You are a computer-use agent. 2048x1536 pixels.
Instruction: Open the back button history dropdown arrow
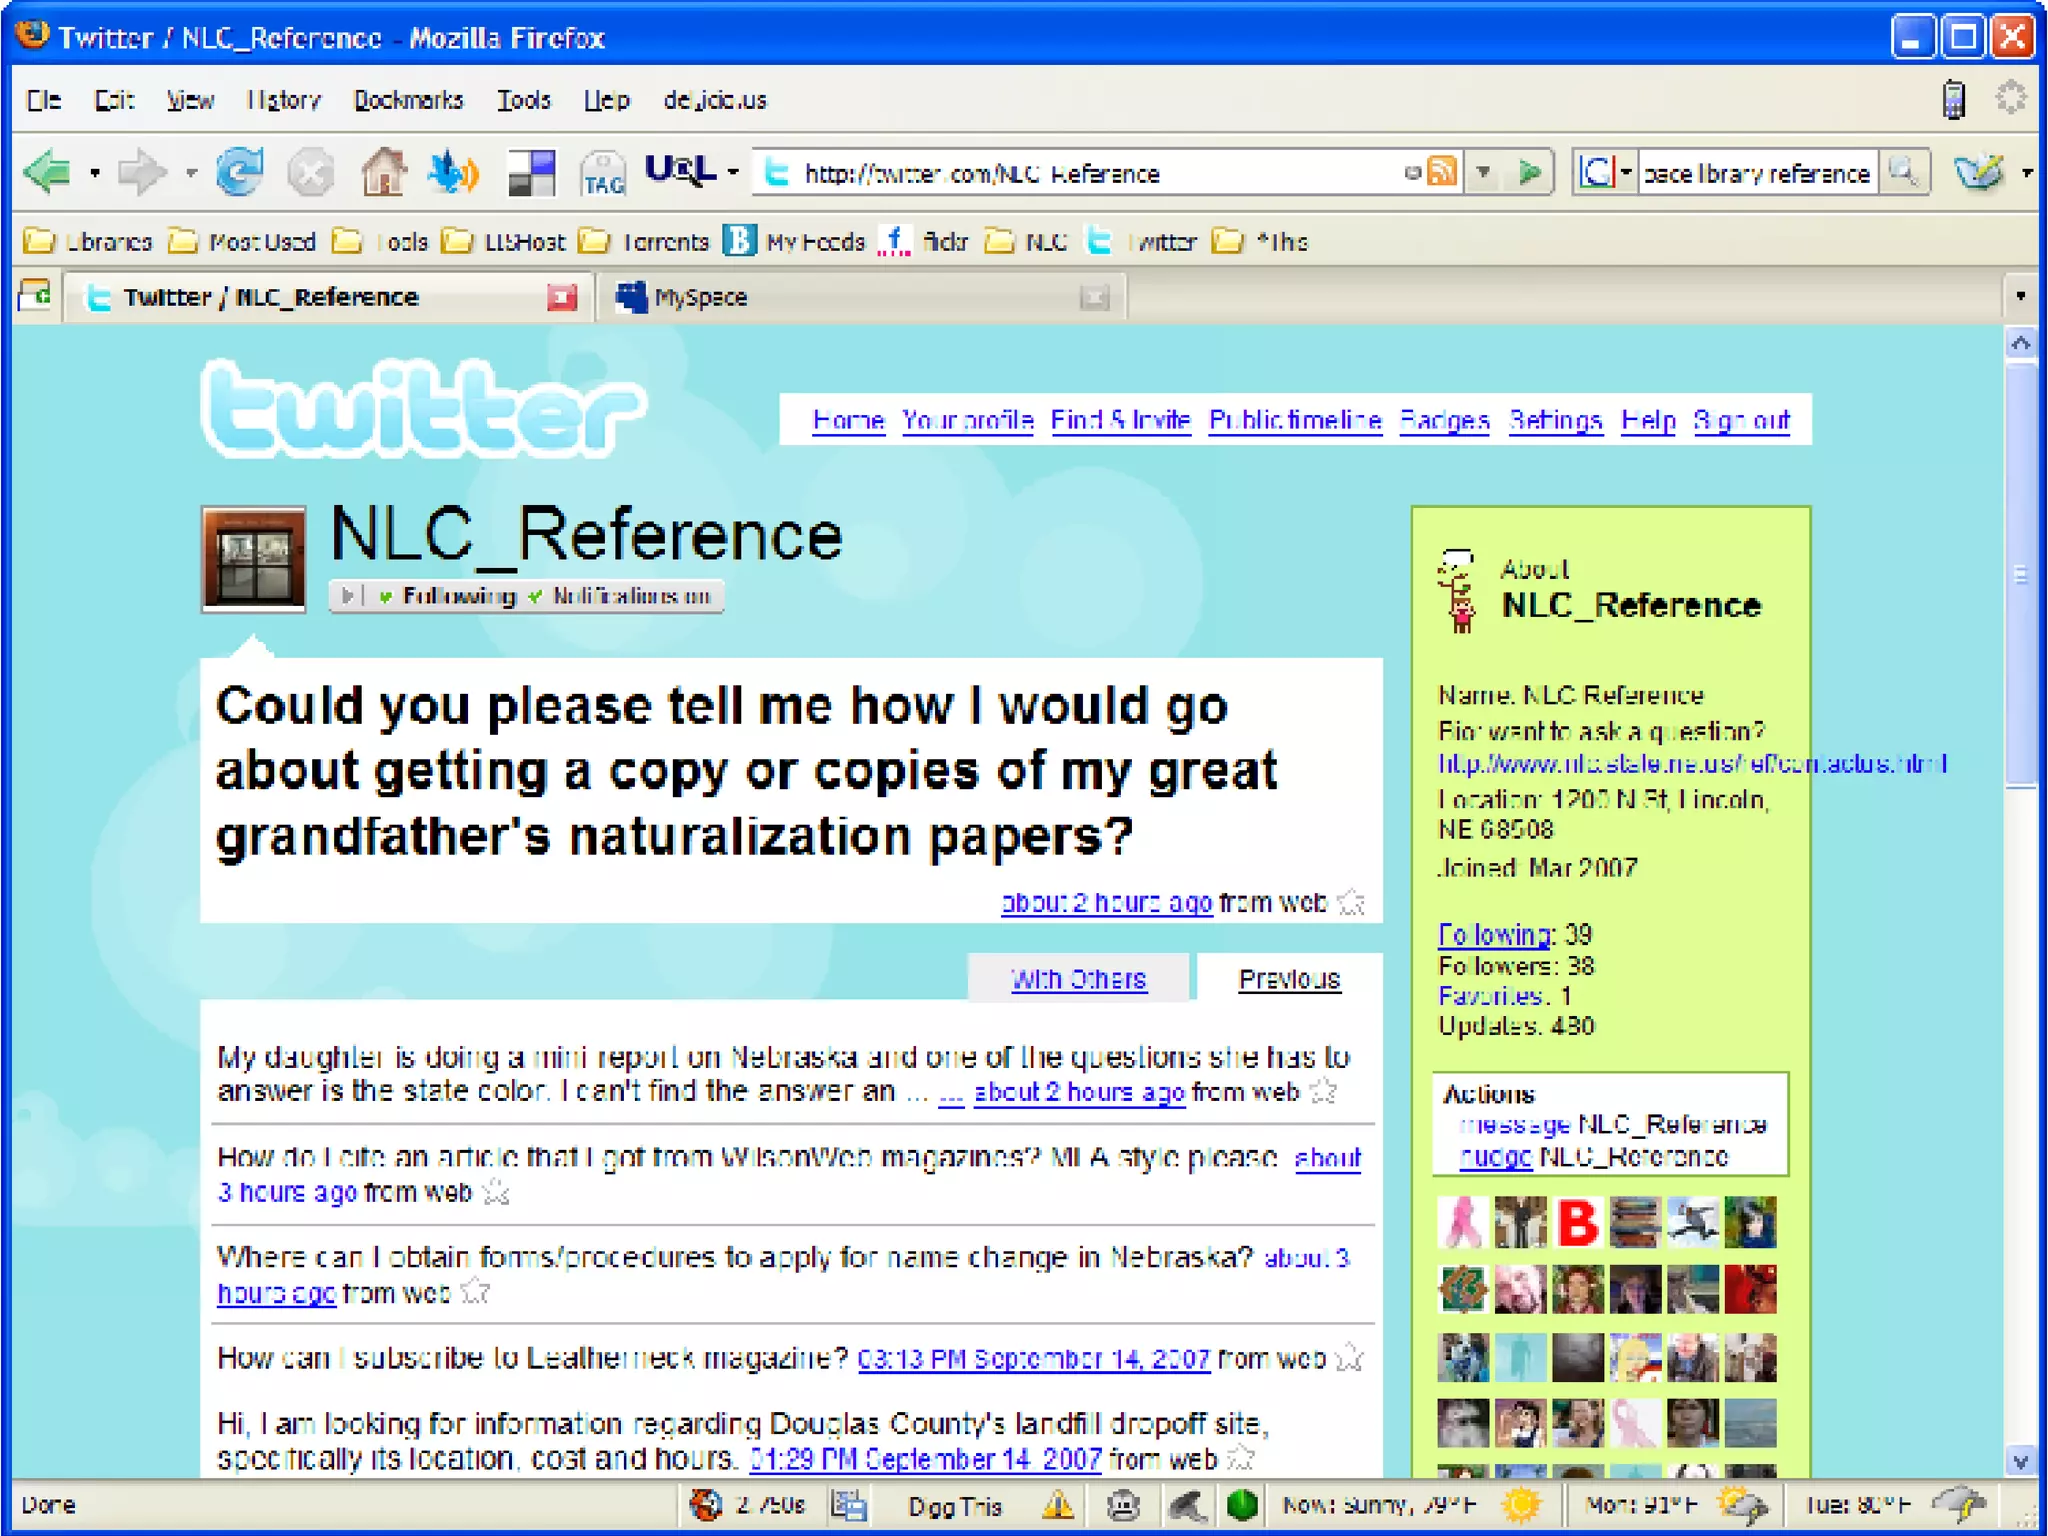(x=95, y=173)
